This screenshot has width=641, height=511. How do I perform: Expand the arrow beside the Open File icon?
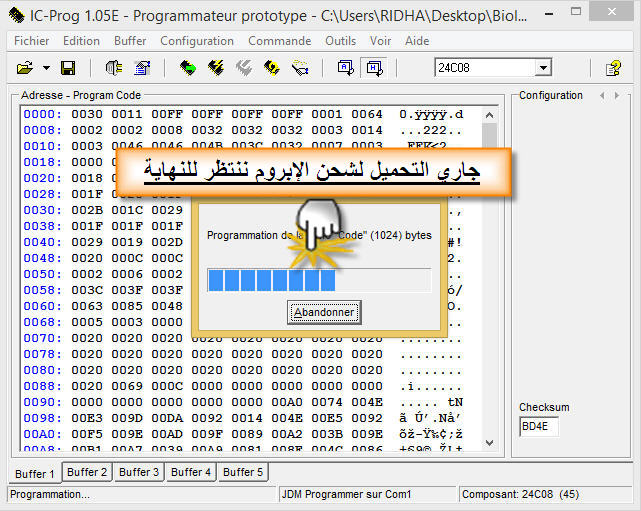[46, 68]
